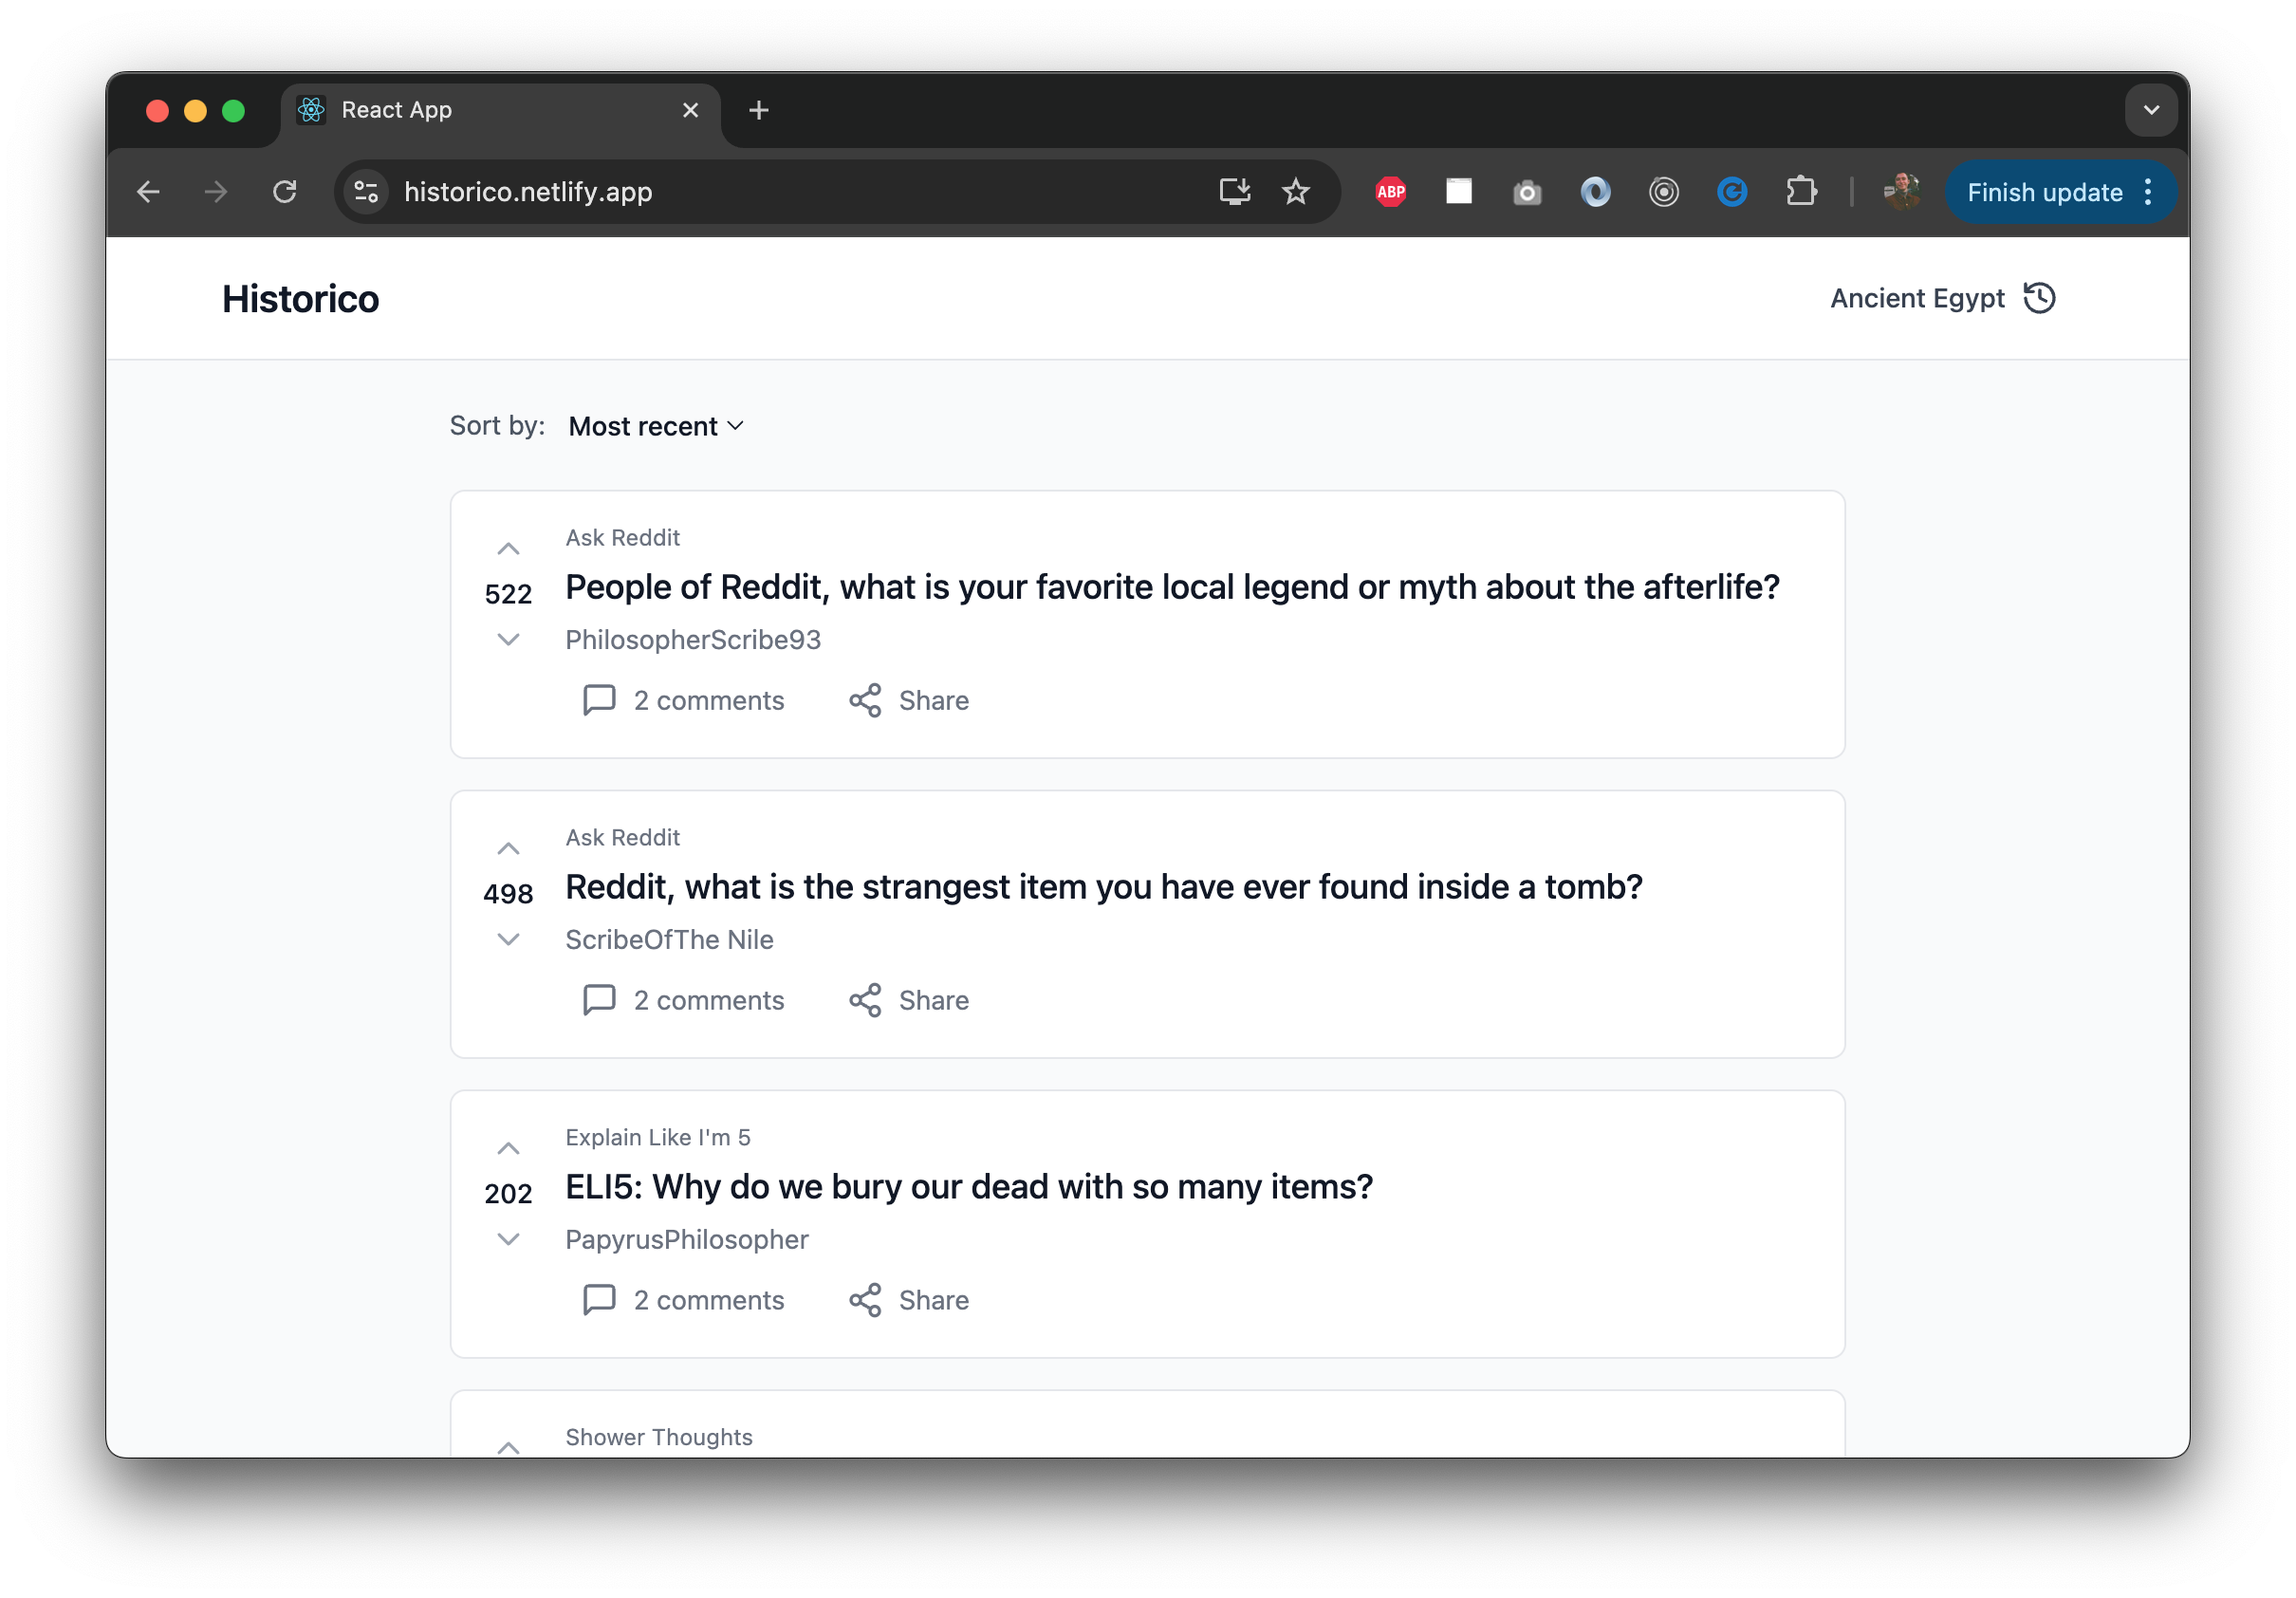2296x1598 pixels.
Task: Click the blue C extension icon
Action: 1732,192
